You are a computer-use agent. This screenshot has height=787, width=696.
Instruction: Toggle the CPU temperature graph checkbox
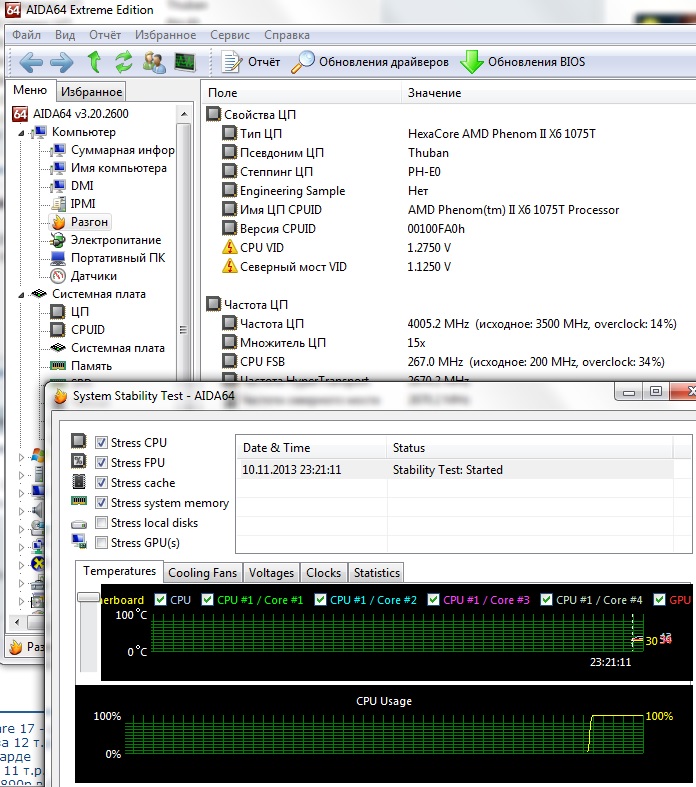161,600
